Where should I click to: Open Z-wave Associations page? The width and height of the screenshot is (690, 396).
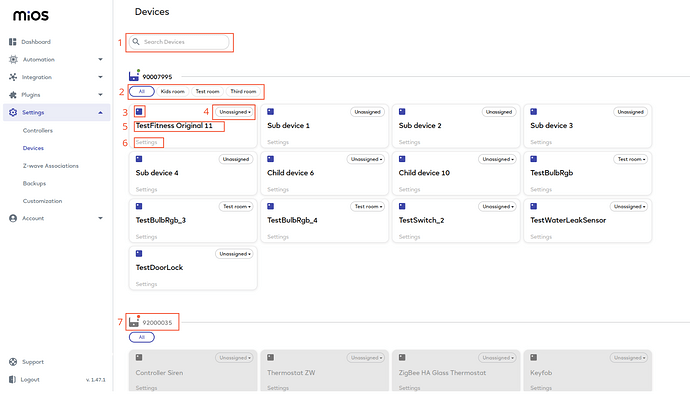(51, 166)
